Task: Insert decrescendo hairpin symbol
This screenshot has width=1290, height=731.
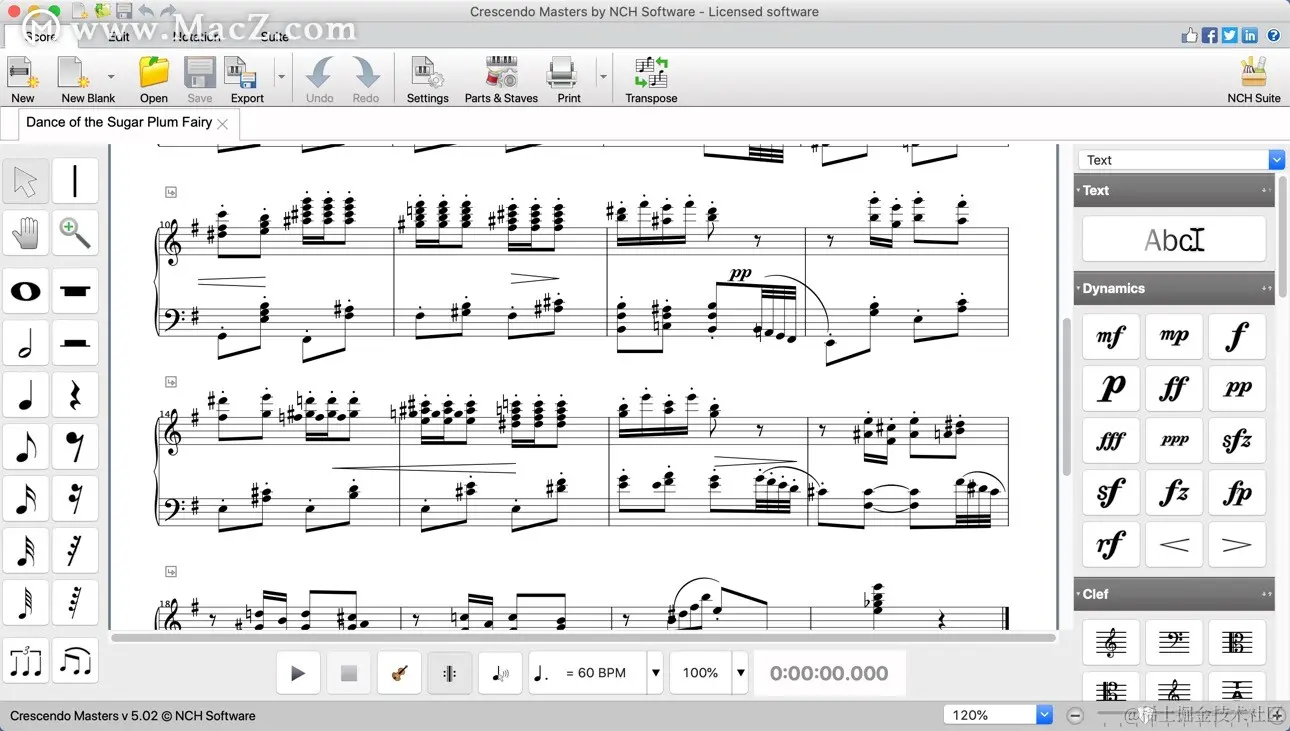Action: 1237,545
